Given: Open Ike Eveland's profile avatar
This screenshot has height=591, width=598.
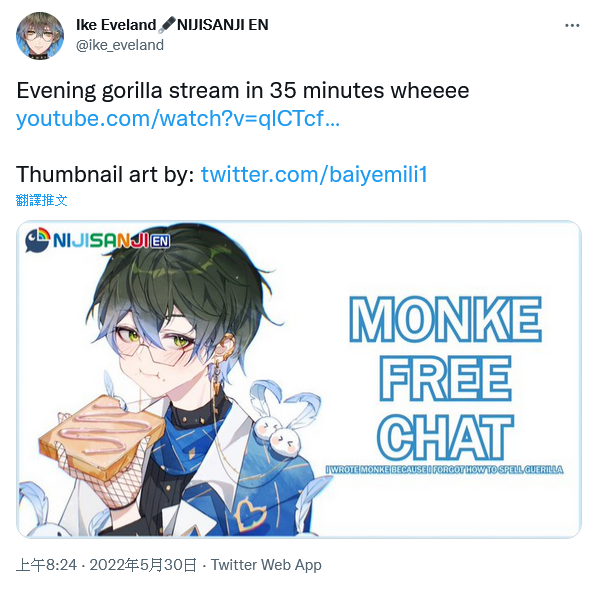Looking at the screenshot, I should [x=40, y=36].
